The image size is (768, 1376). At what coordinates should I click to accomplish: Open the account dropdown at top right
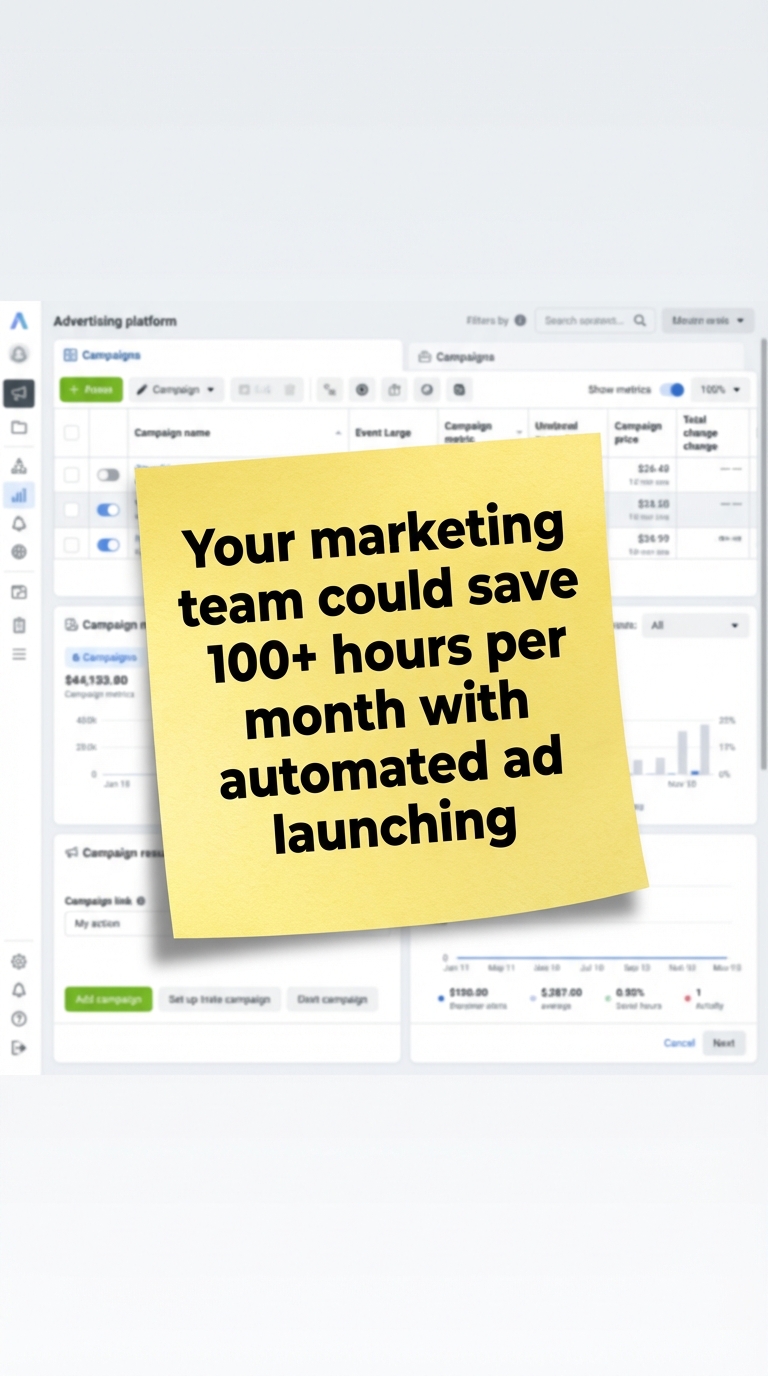click(708, 321)
